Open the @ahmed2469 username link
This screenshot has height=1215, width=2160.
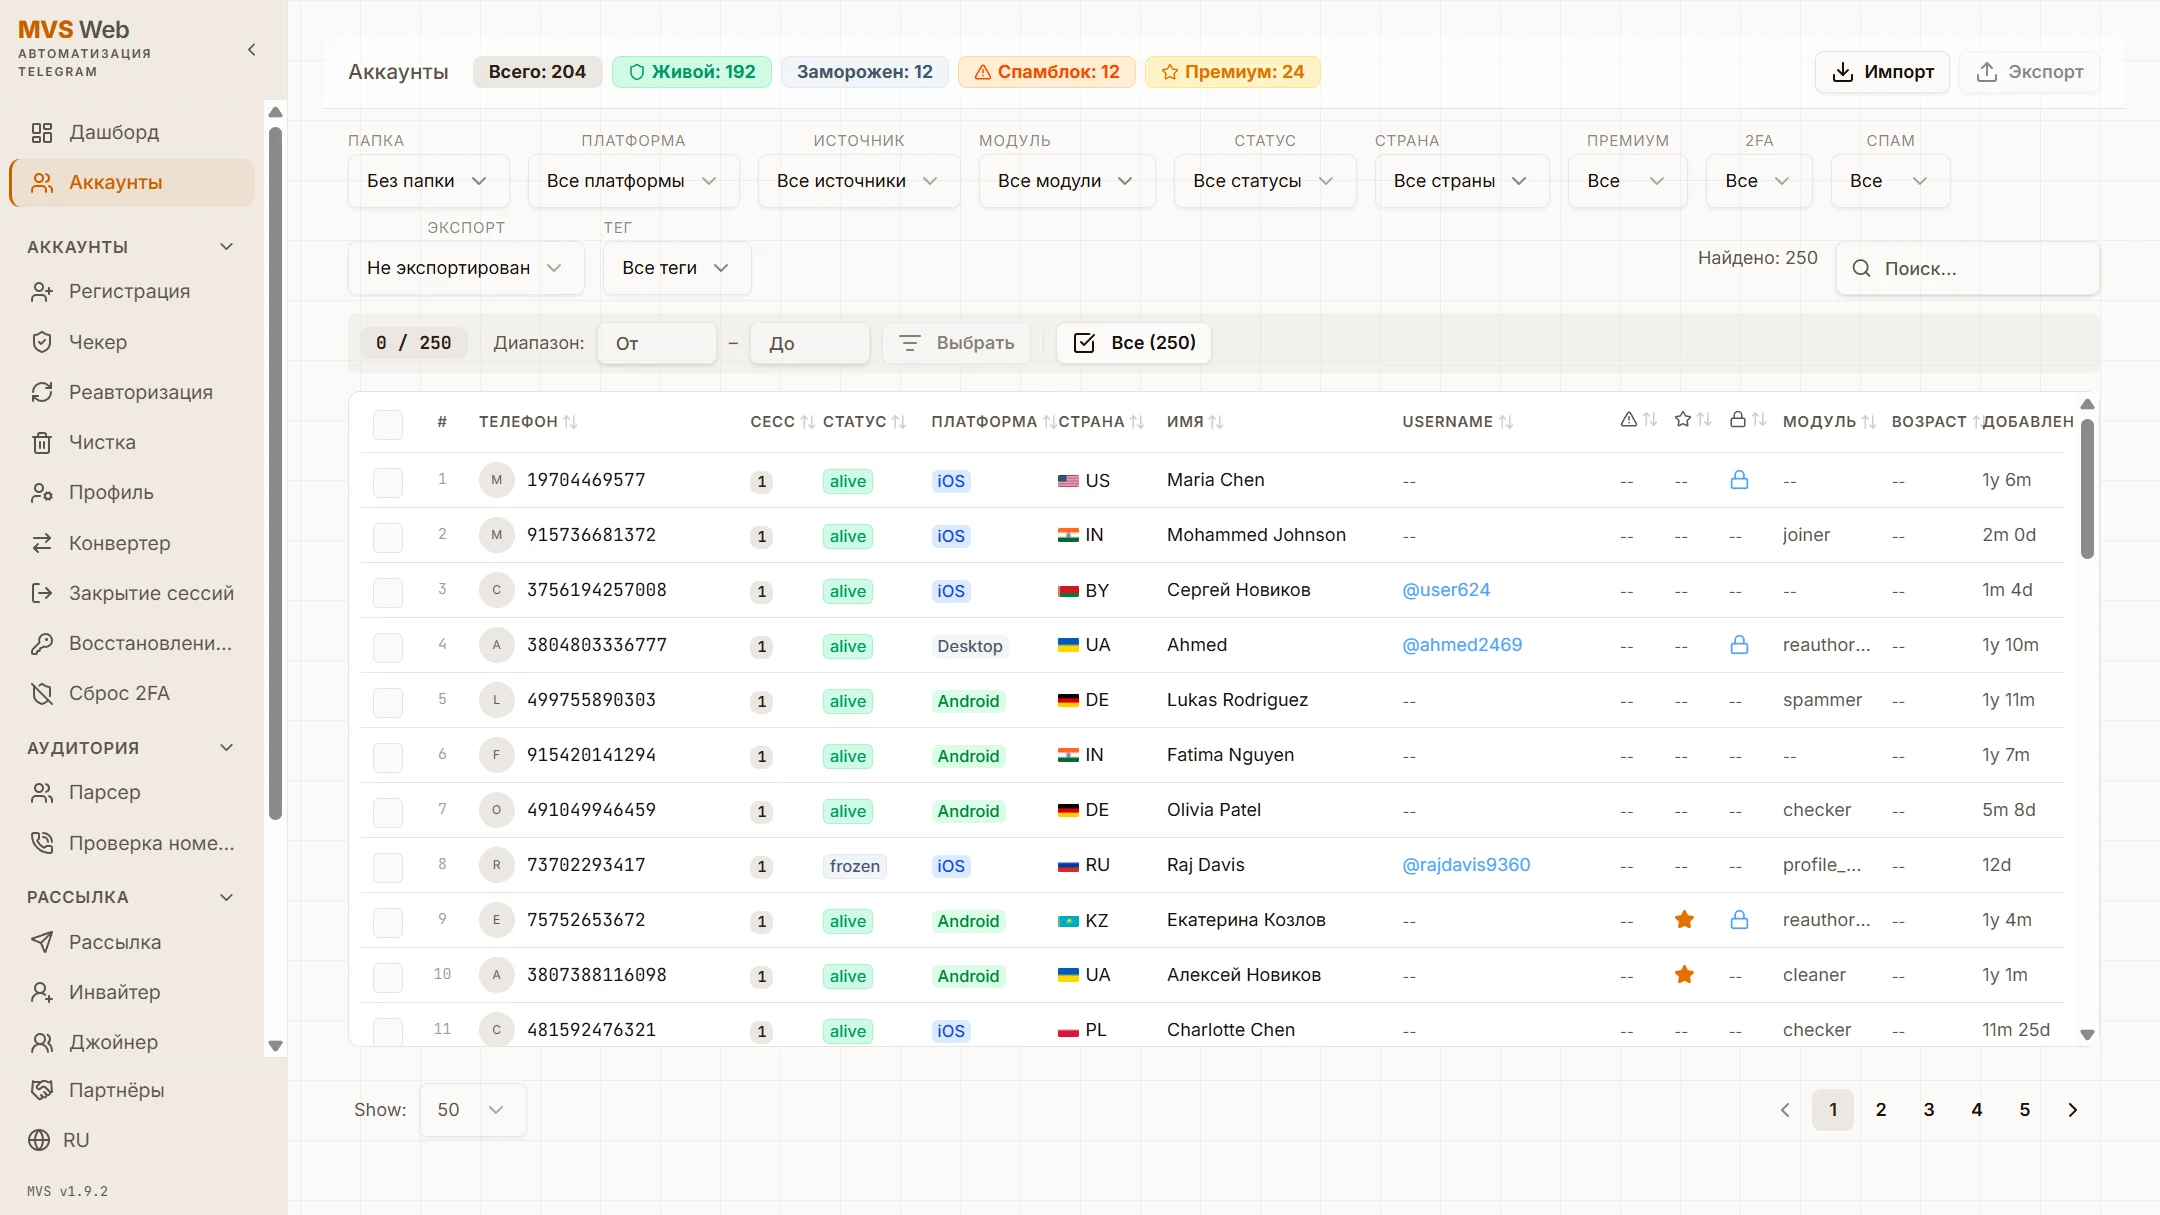(x=1462, y=645)
